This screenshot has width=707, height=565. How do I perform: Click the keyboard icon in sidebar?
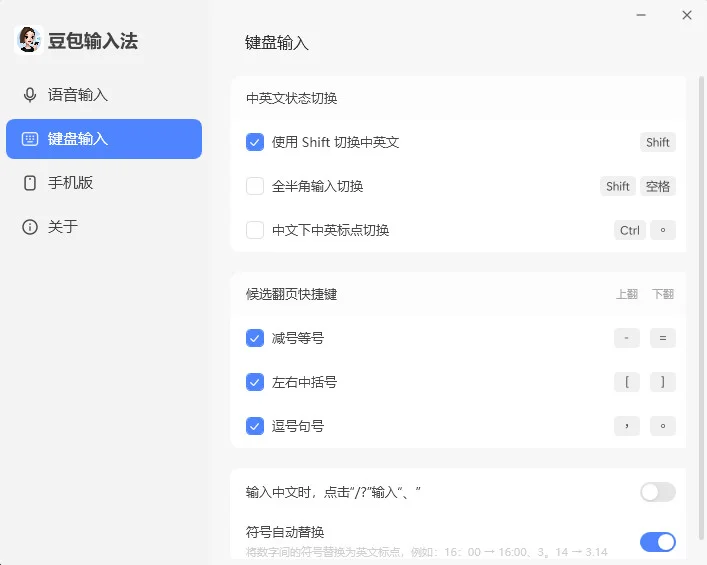(x=30, y=139)
